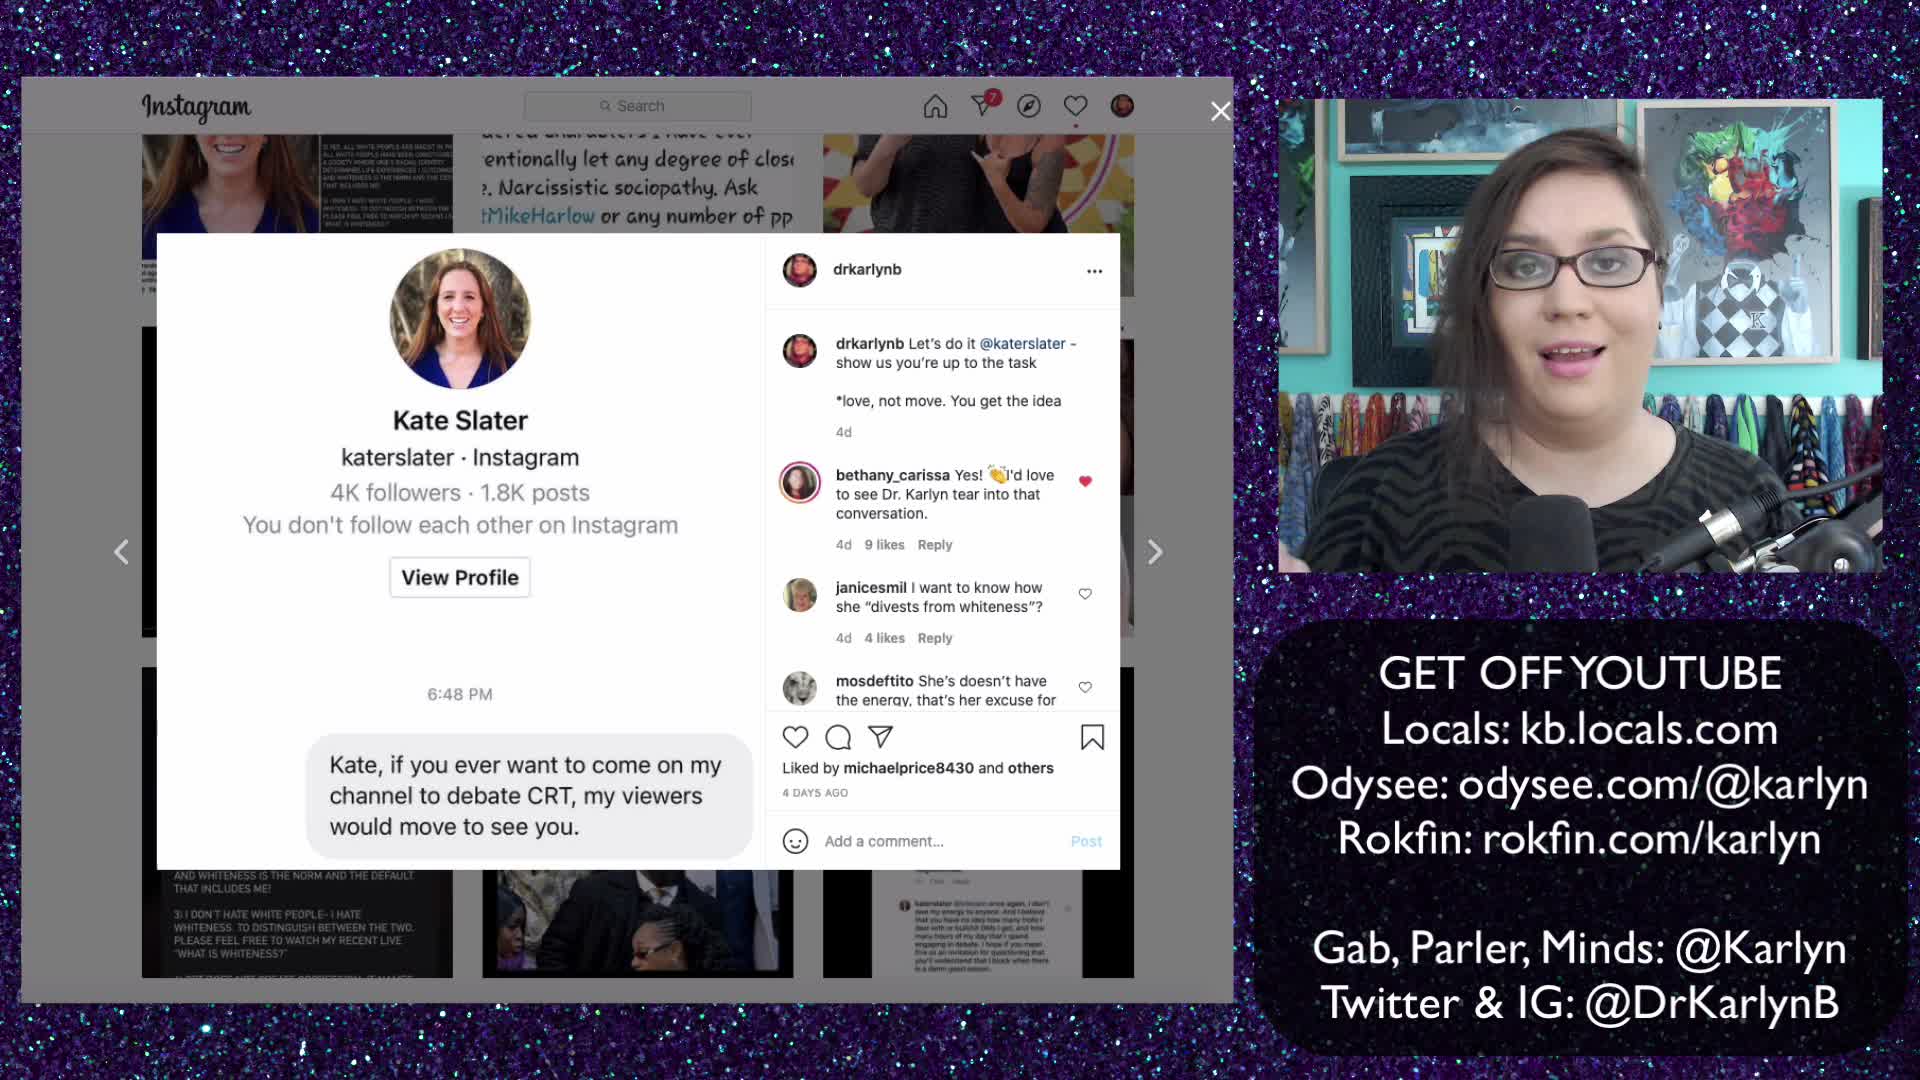
Task: Click the Instagram logo
Action: click(196, 108)
